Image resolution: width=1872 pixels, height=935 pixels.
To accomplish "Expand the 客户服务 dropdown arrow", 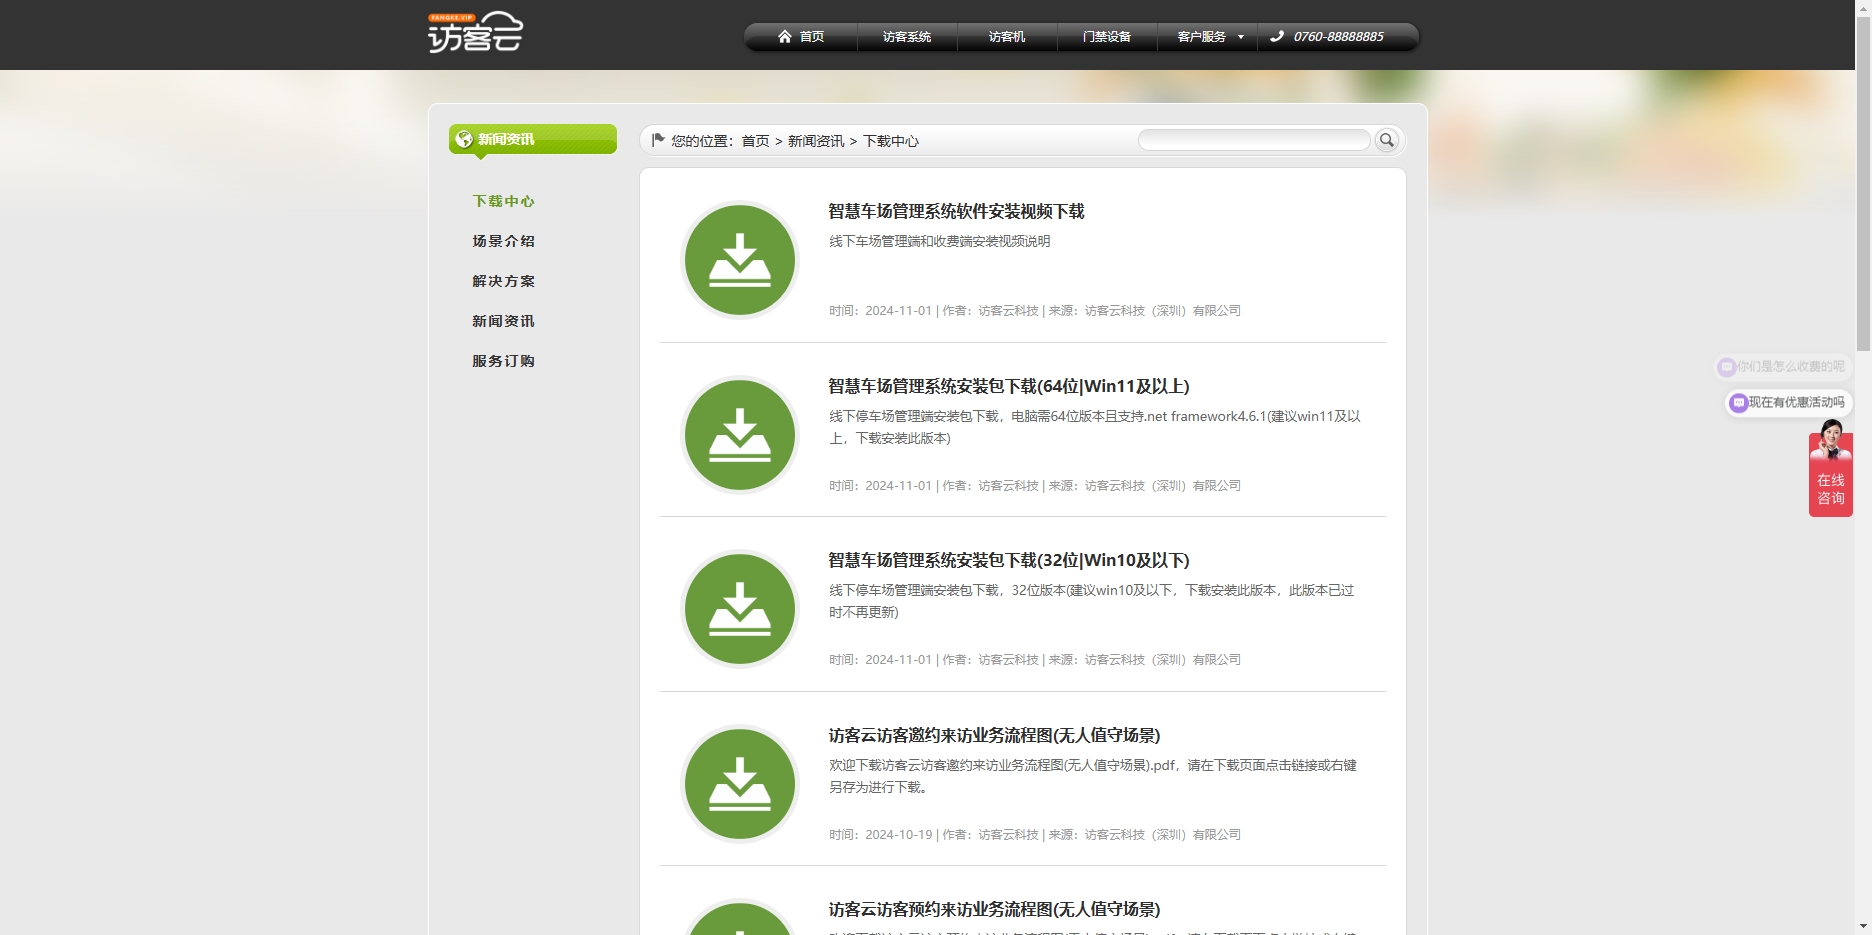I will click(1241, 37).
